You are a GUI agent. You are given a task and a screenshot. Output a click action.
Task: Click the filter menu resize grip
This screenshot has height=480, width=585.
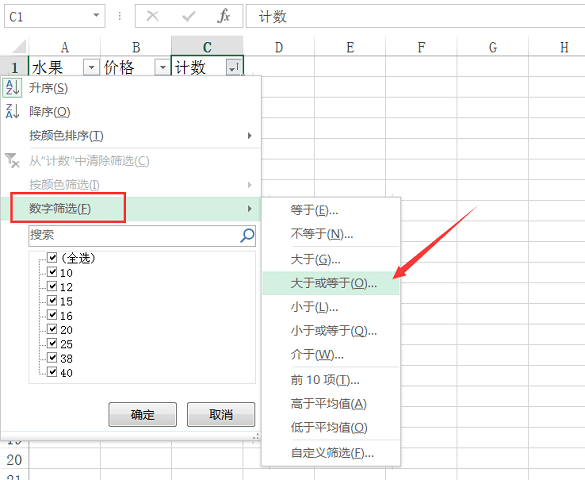pos(256,436)
